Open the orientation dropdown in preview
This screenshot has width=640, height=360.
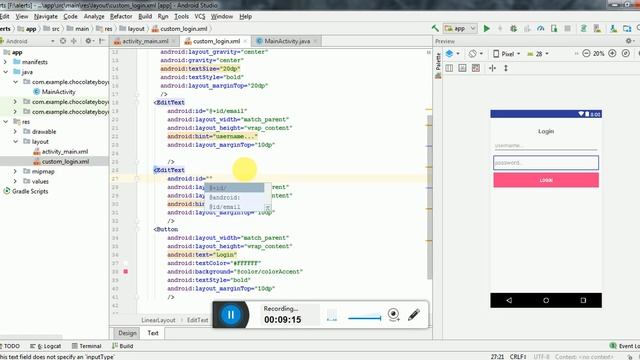(x=476, y=53)
